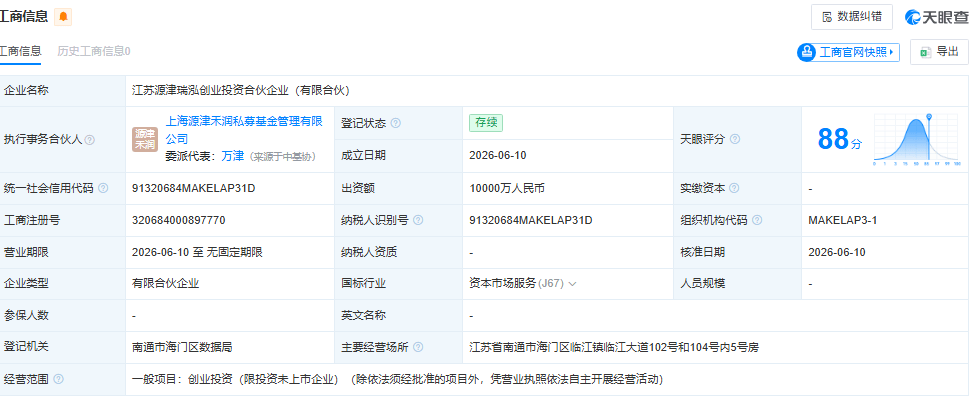Click the orange bell notification icon
The image size is (979, 408).
coord(63,17)
